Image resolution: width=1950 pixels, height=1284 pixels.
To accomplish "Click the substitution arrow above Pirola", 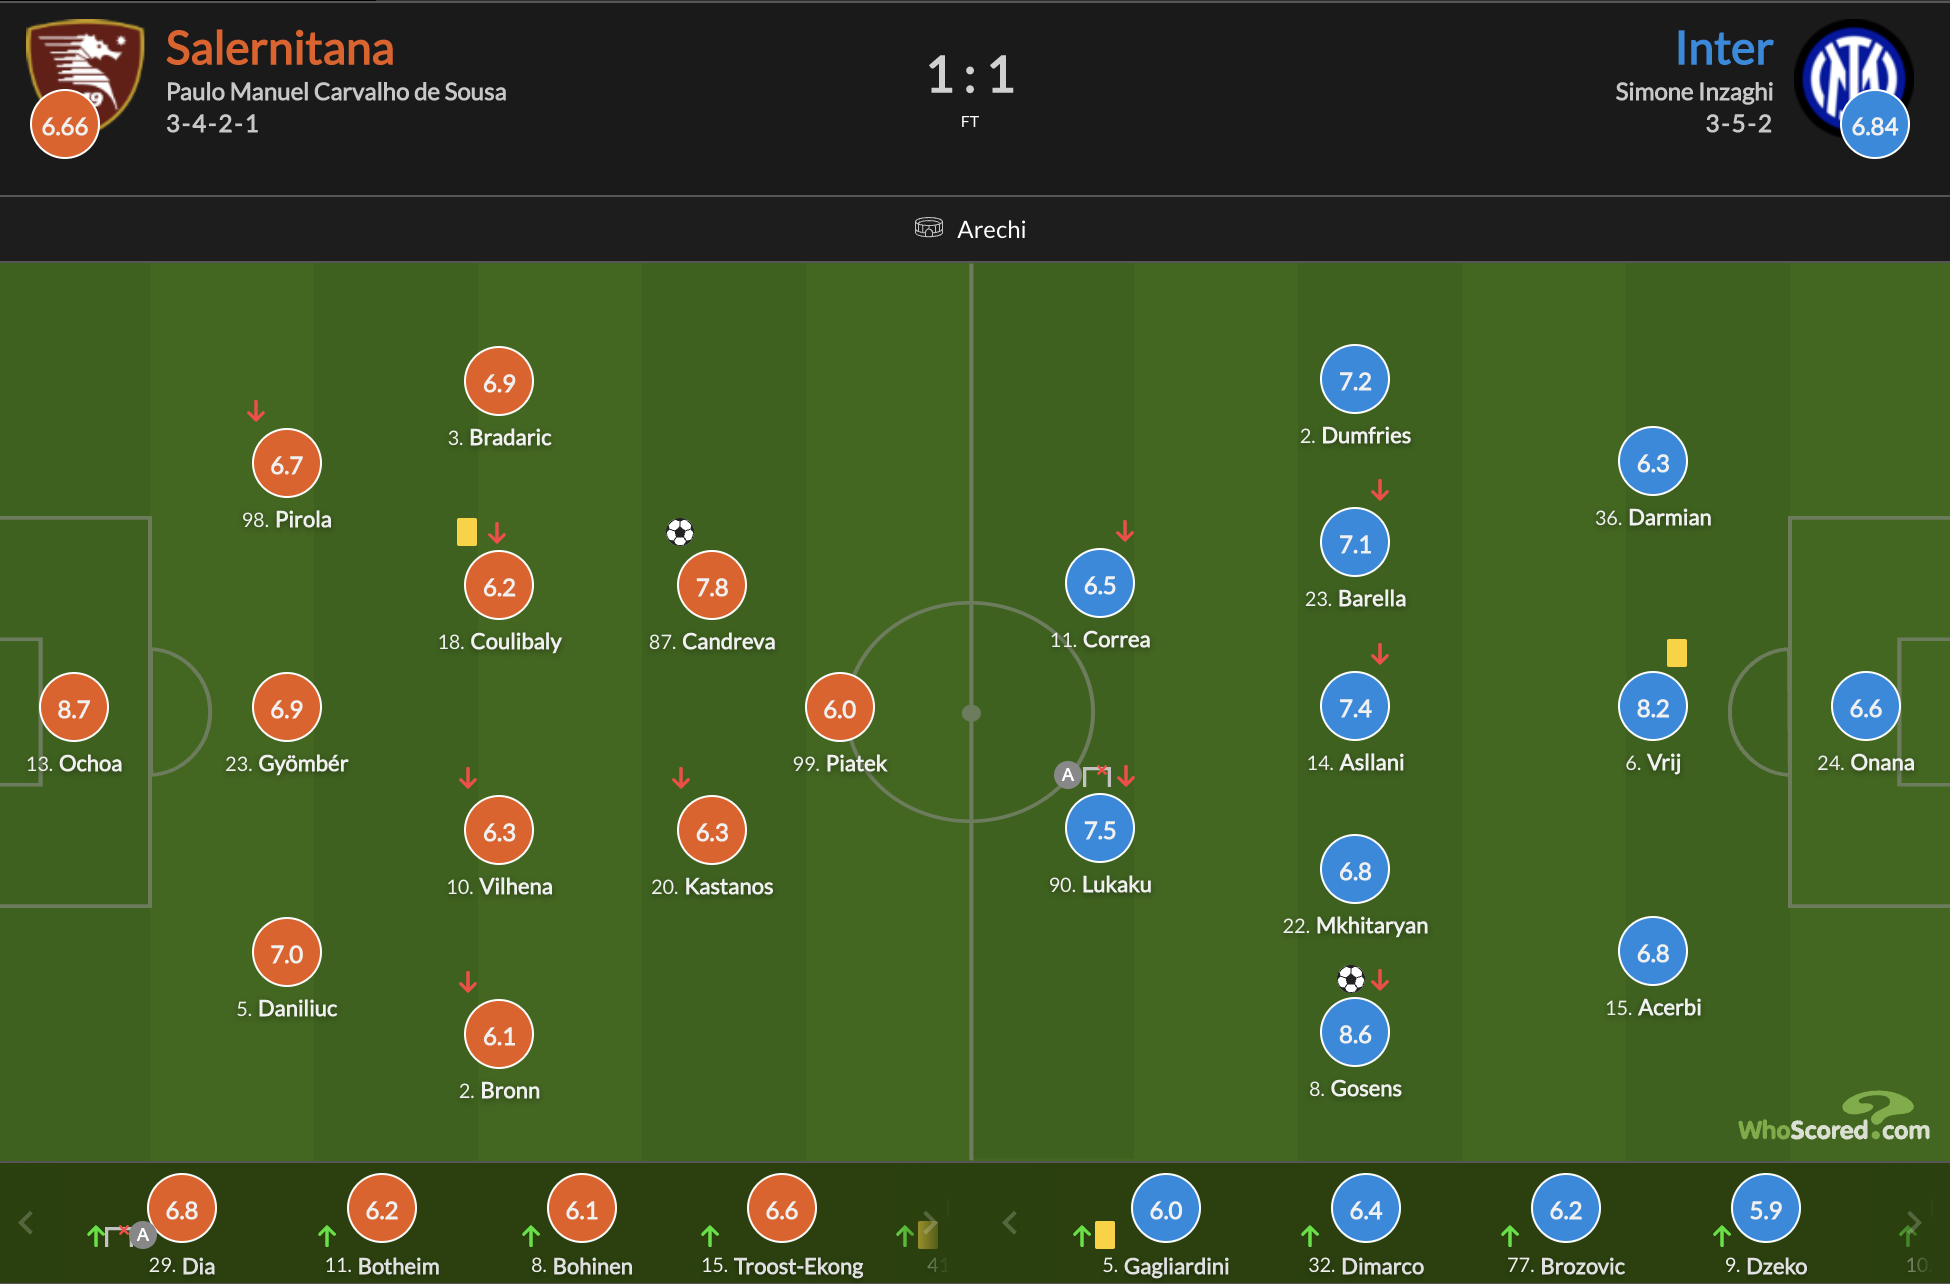I will point(256,411).
